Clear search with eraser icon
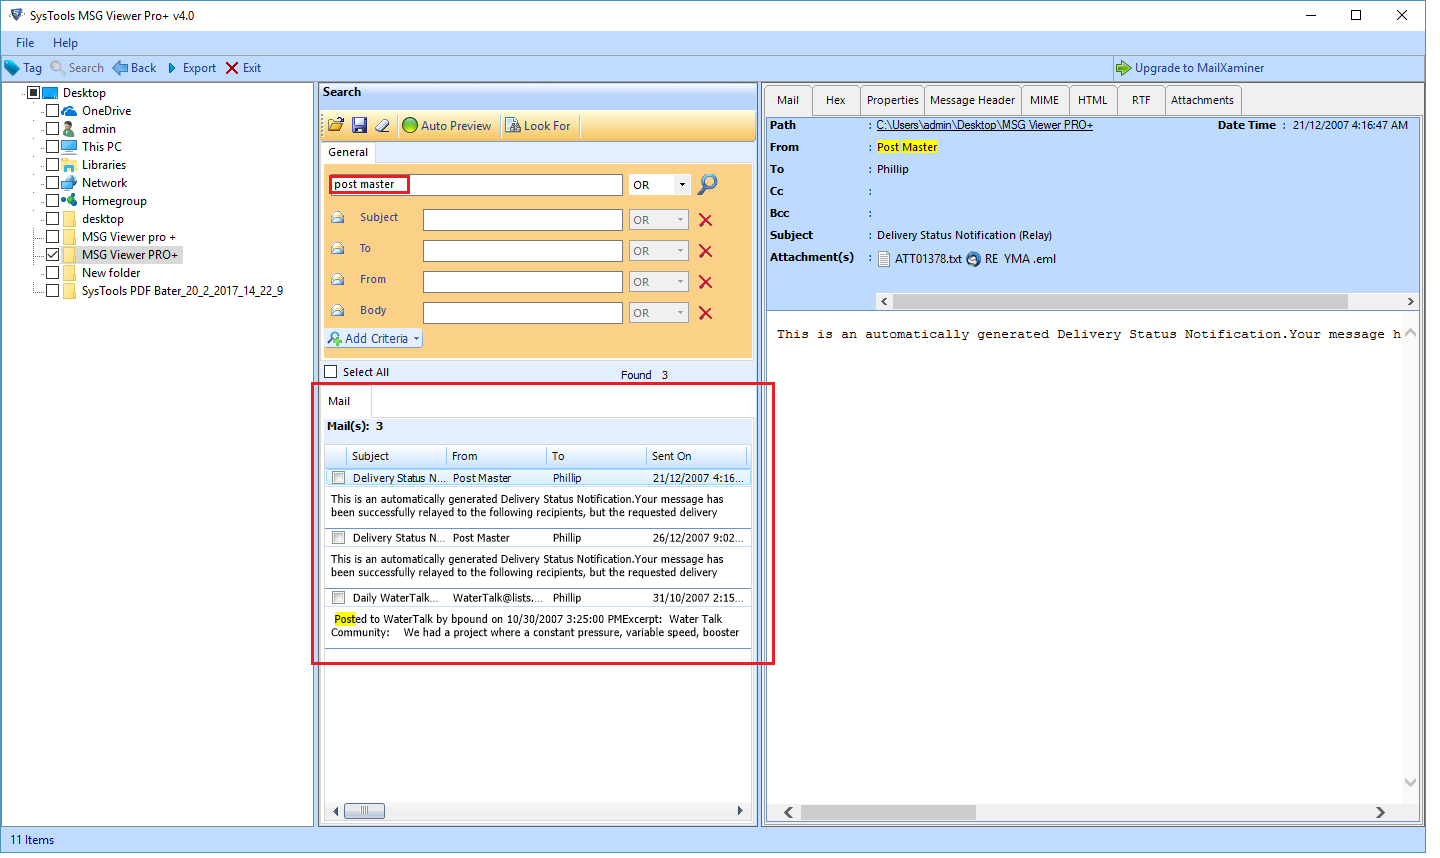Viewport: 1440px width, 858px height. click(x=382, y=125)
